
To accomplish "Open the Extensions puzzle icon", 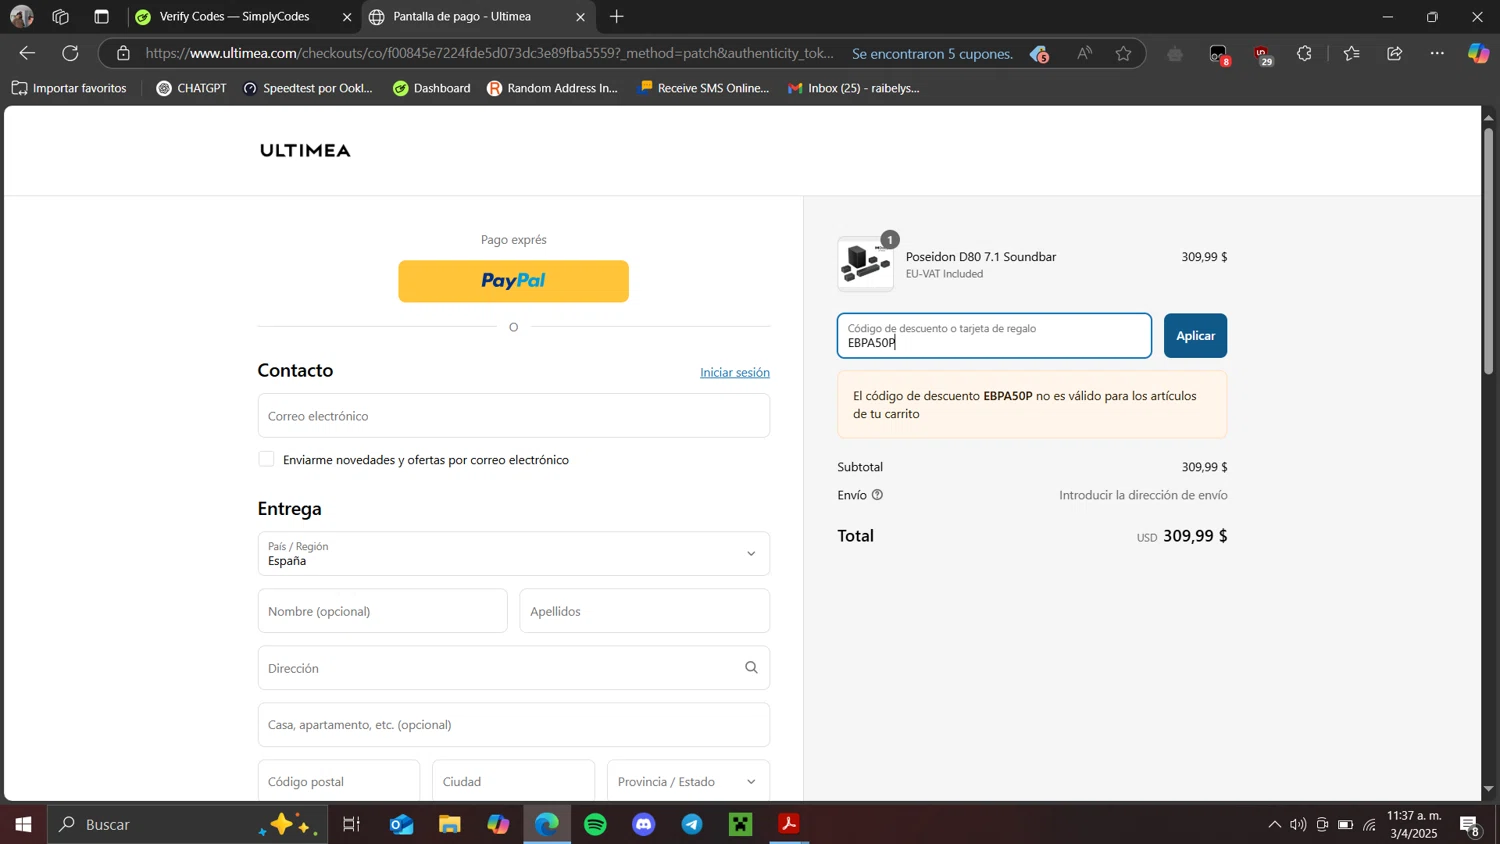I will coord(1305,54).
